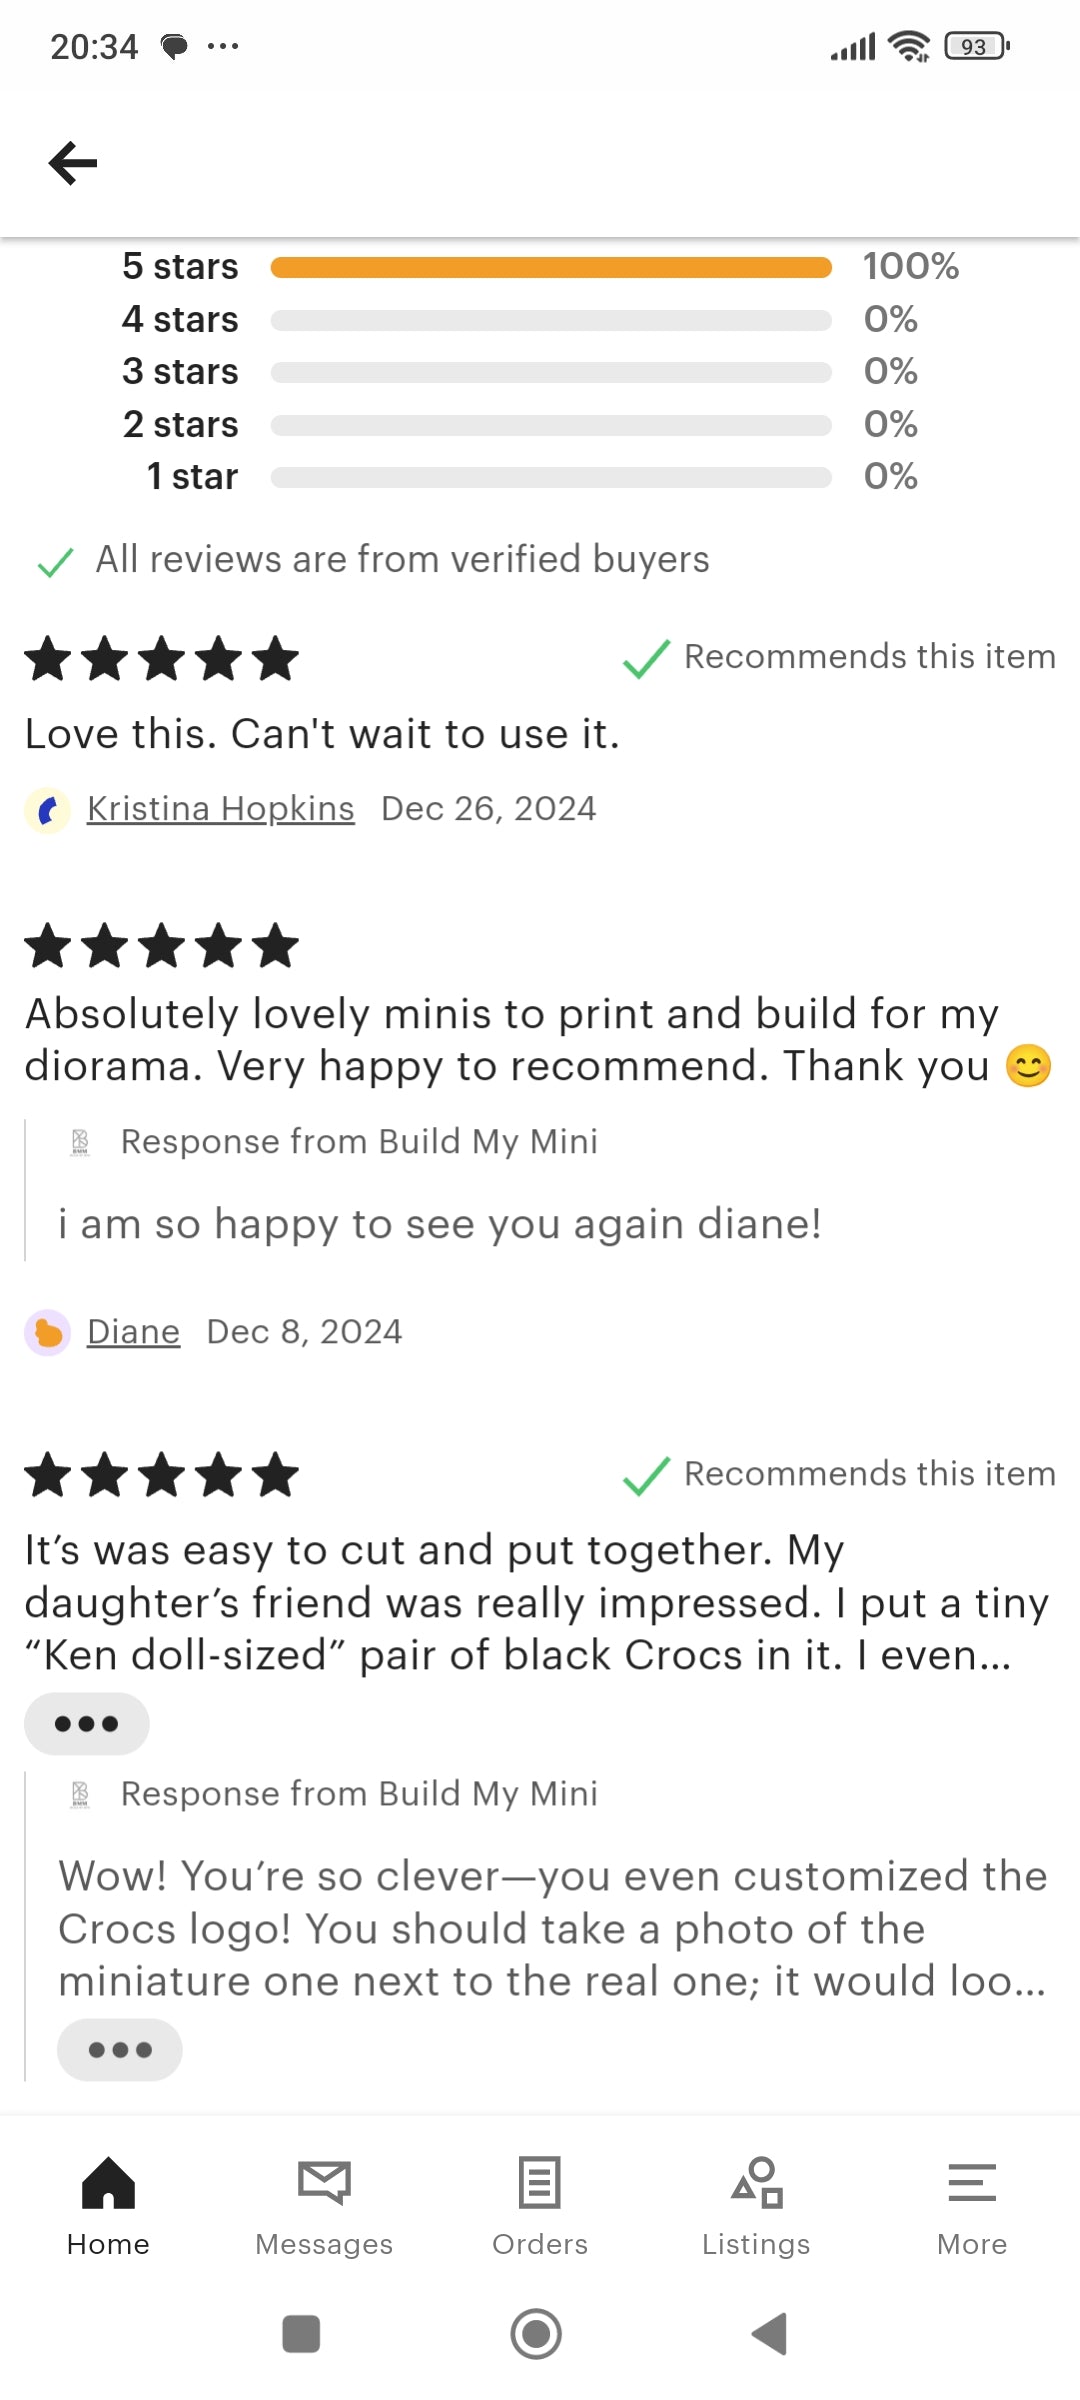Tap the 5 stars rating bar
The width and height of the screenshot is (1080, 2400).
coord(551,267)
